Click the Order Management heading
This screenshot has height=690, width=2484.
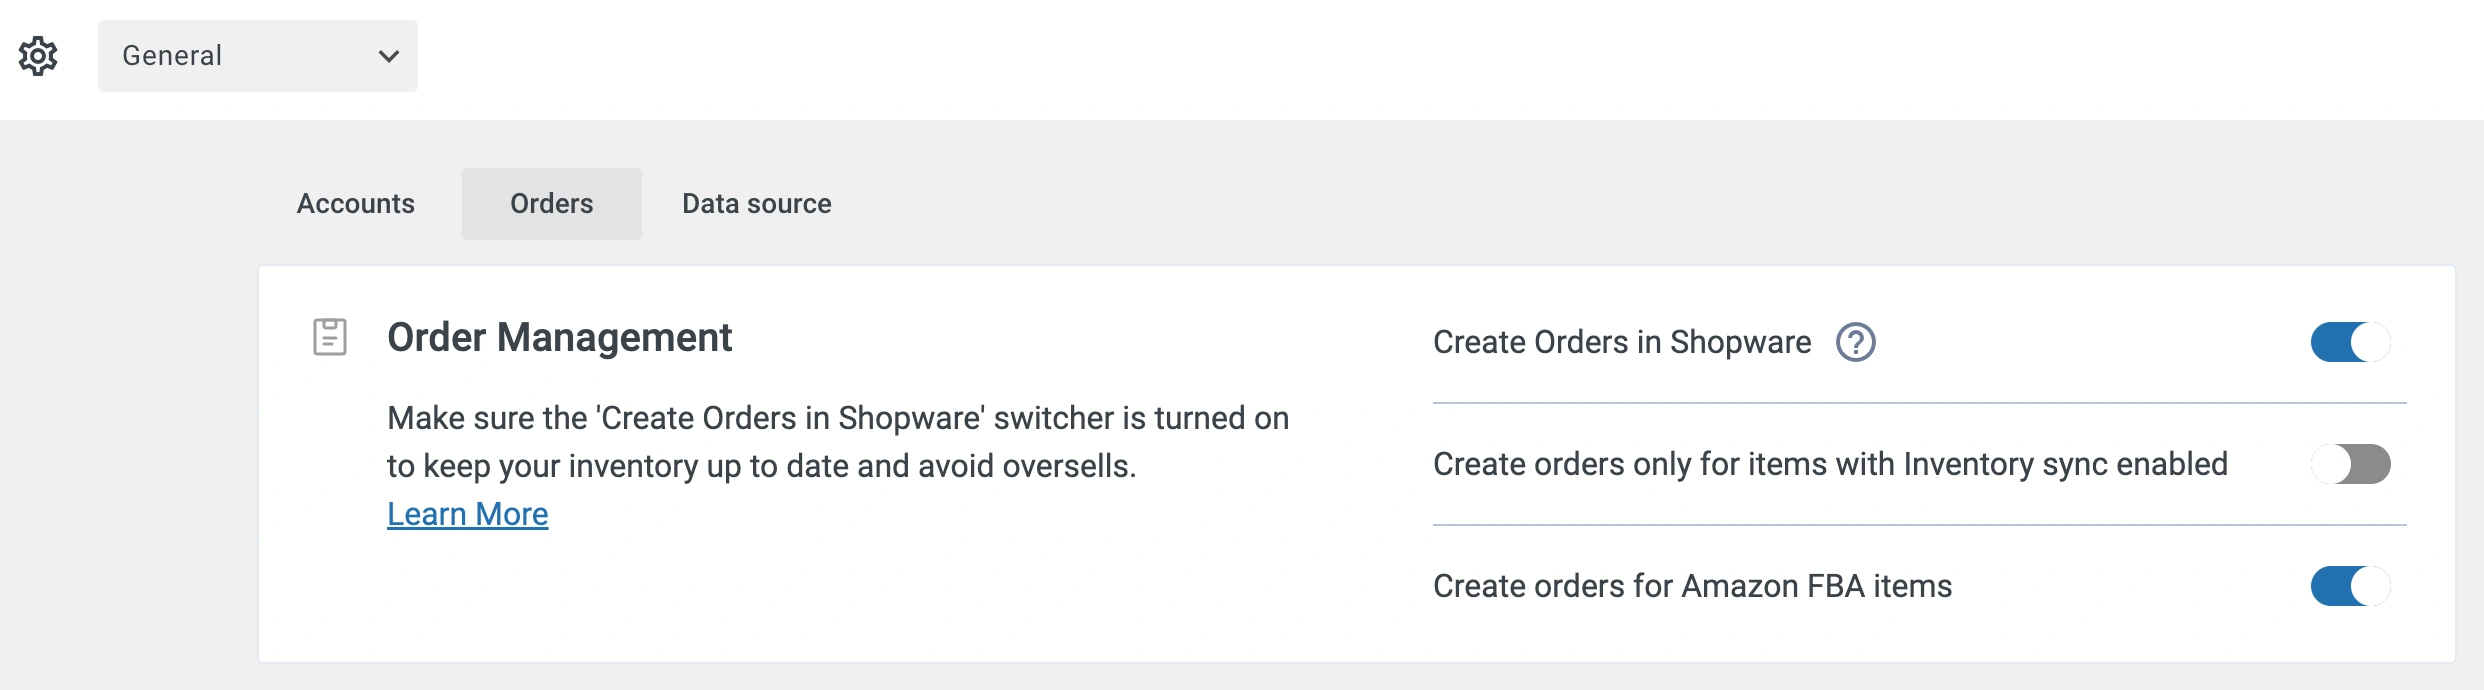click(560, 337)
